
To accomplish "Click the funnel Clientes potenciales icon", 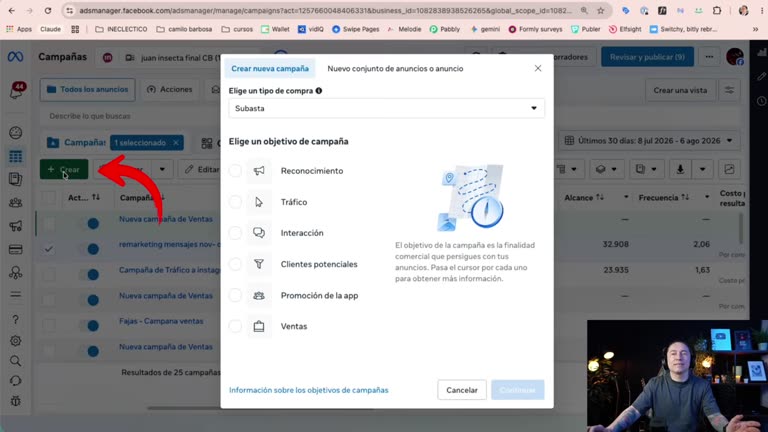I will 259,264.
